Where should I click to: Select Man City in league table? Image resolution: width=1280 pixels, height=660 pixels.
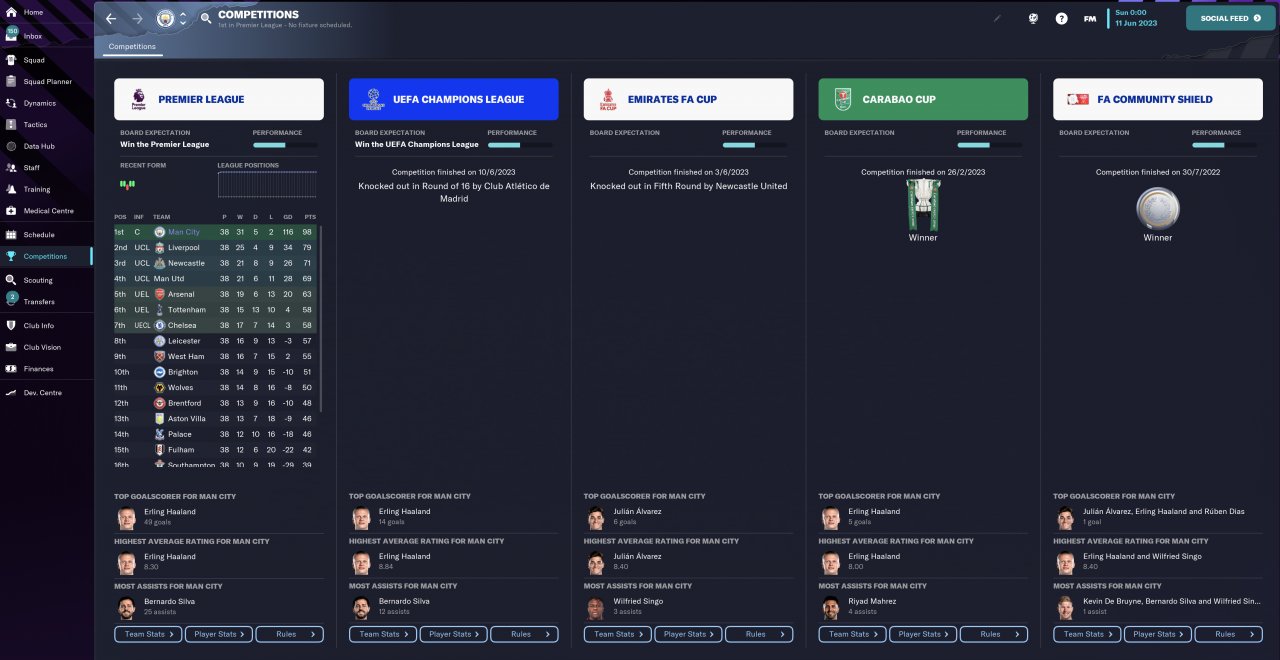(x=216, y=232)
